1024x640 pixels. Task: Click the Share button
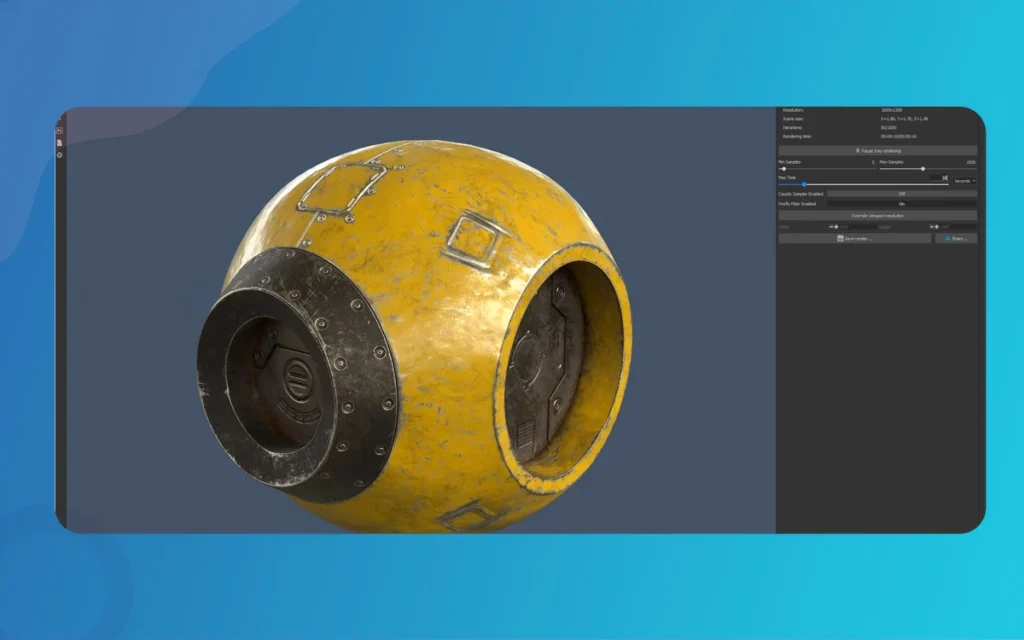click(958, 238)
